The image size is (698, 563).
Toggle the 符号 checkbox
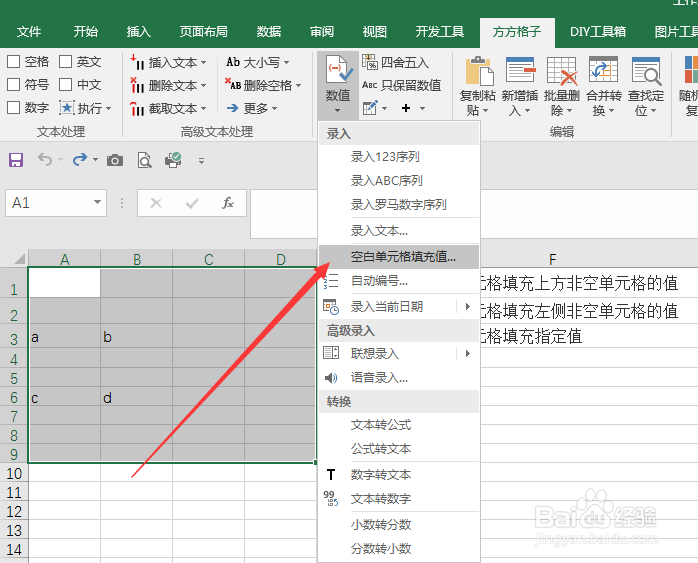tap(14, 85)
